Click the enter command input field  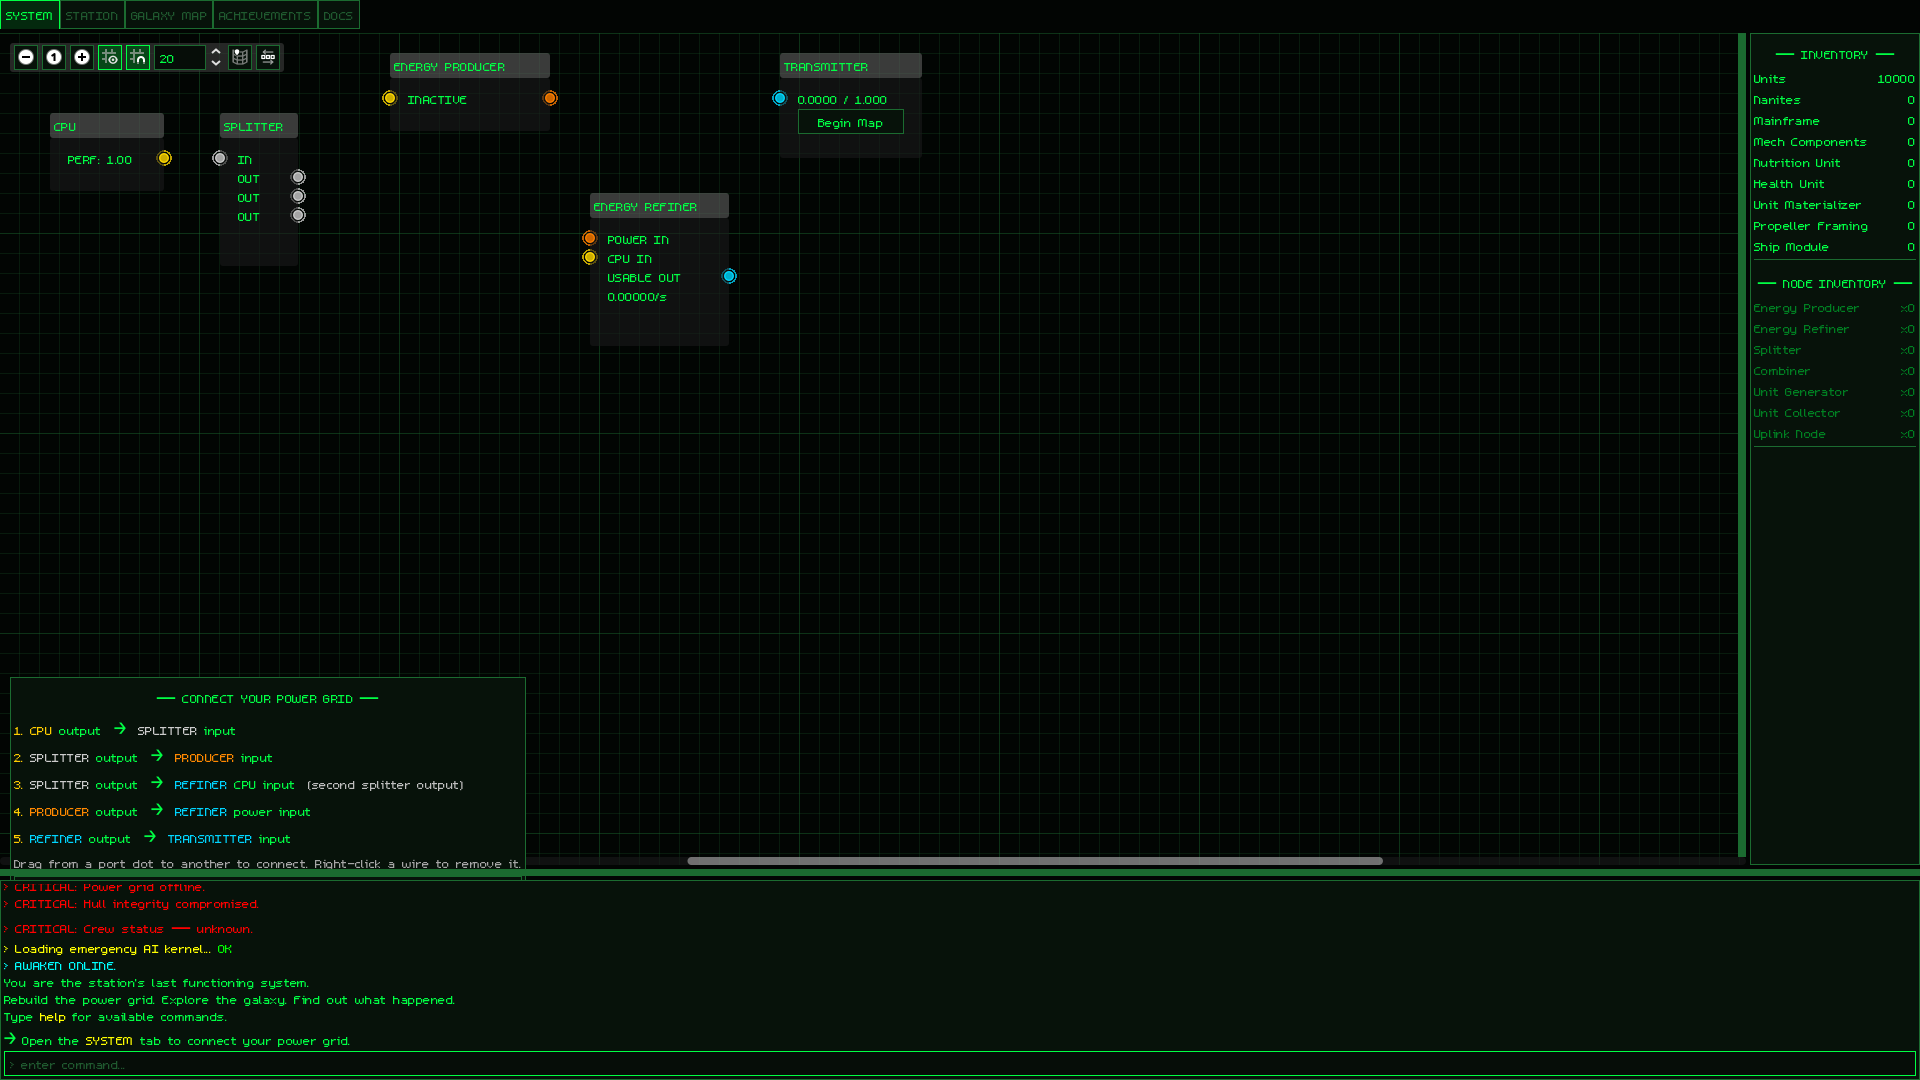960,1064
